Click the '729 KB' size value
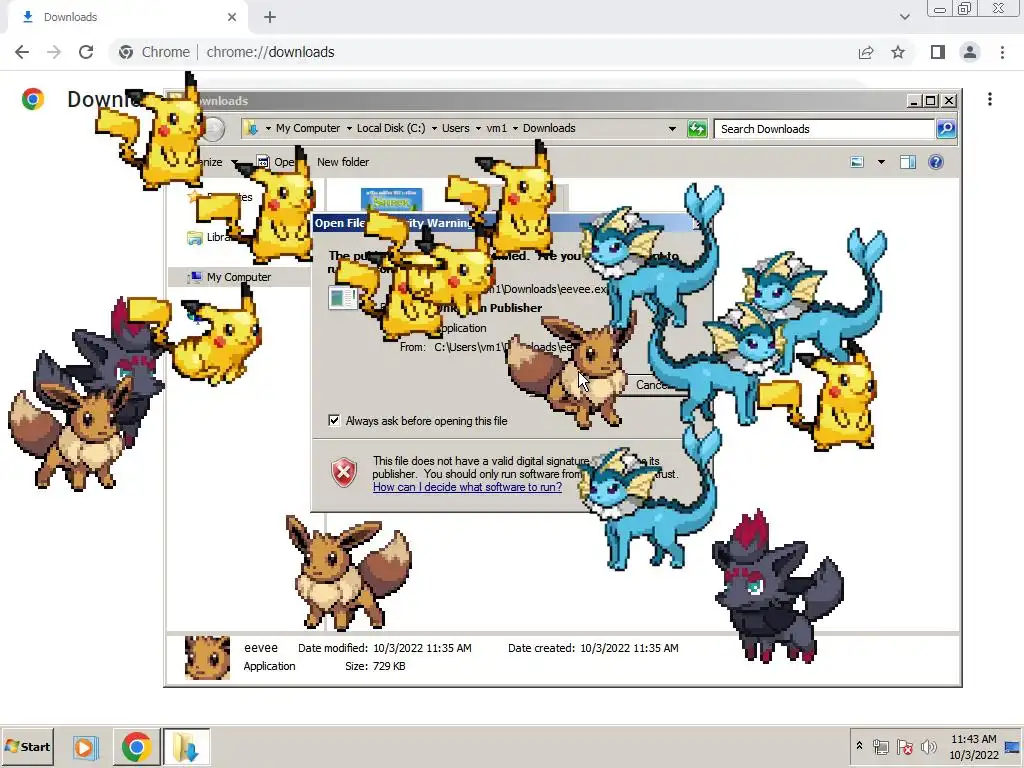Viewport: 1024px width, 768px height. pos(389,666)
